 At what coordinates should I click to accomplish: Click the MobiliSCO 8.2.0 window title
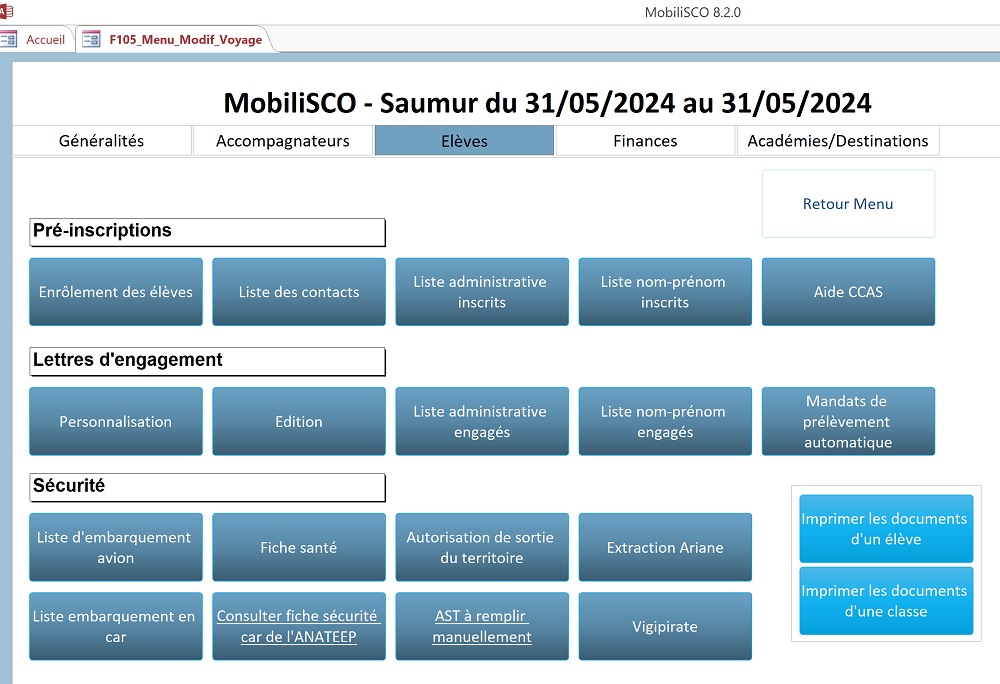coord(693,12)
